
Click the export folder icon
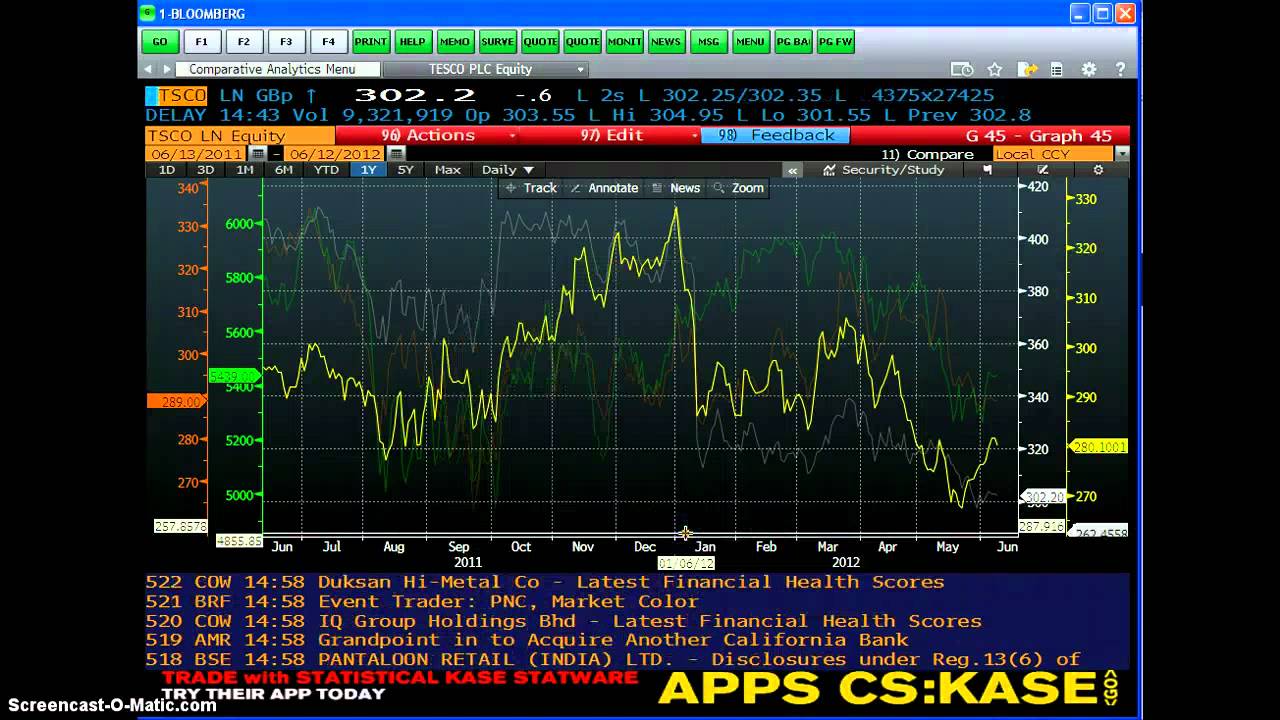coord(1027,69)
